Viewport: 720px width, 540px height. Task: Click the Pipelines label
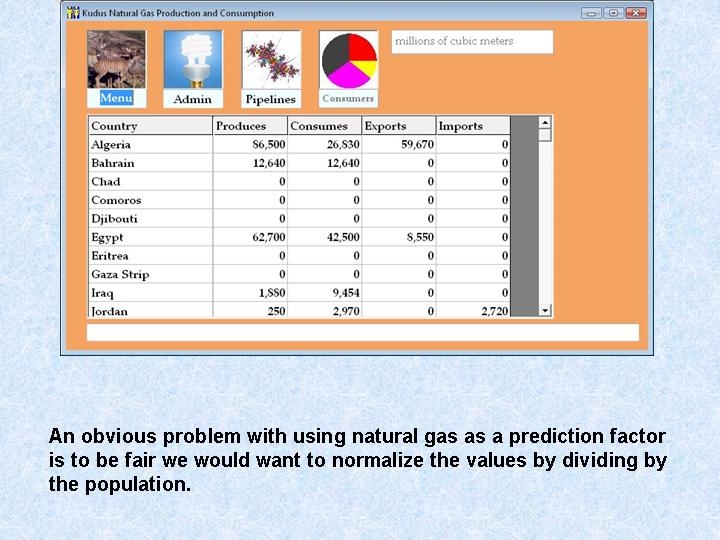271,99
